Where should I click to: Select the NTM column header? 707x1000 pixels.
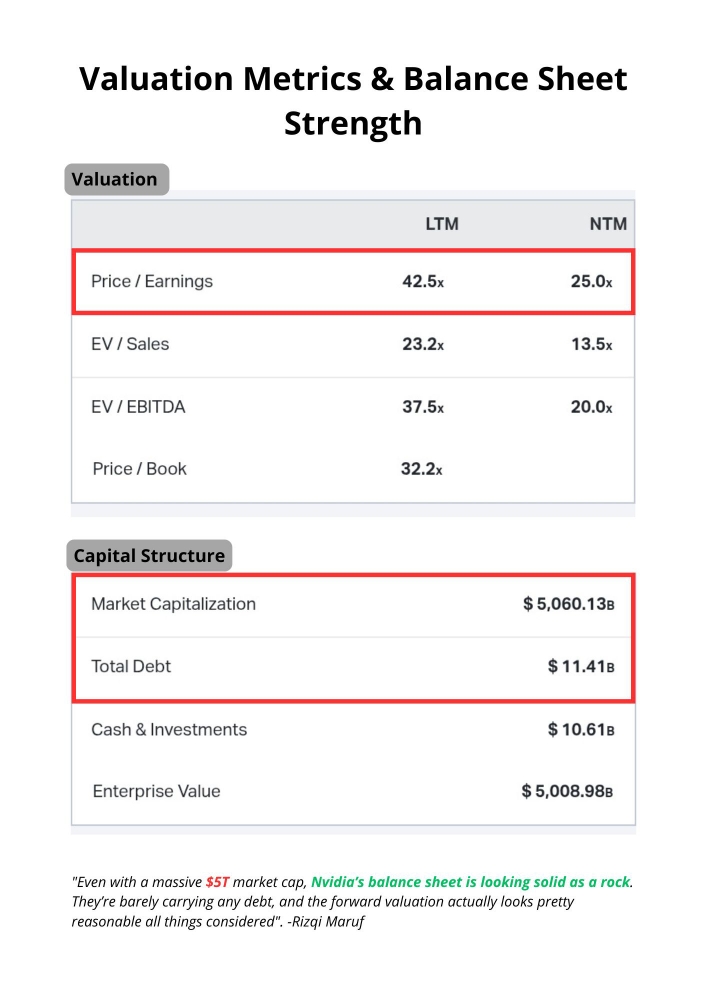[x=608, y=224]
